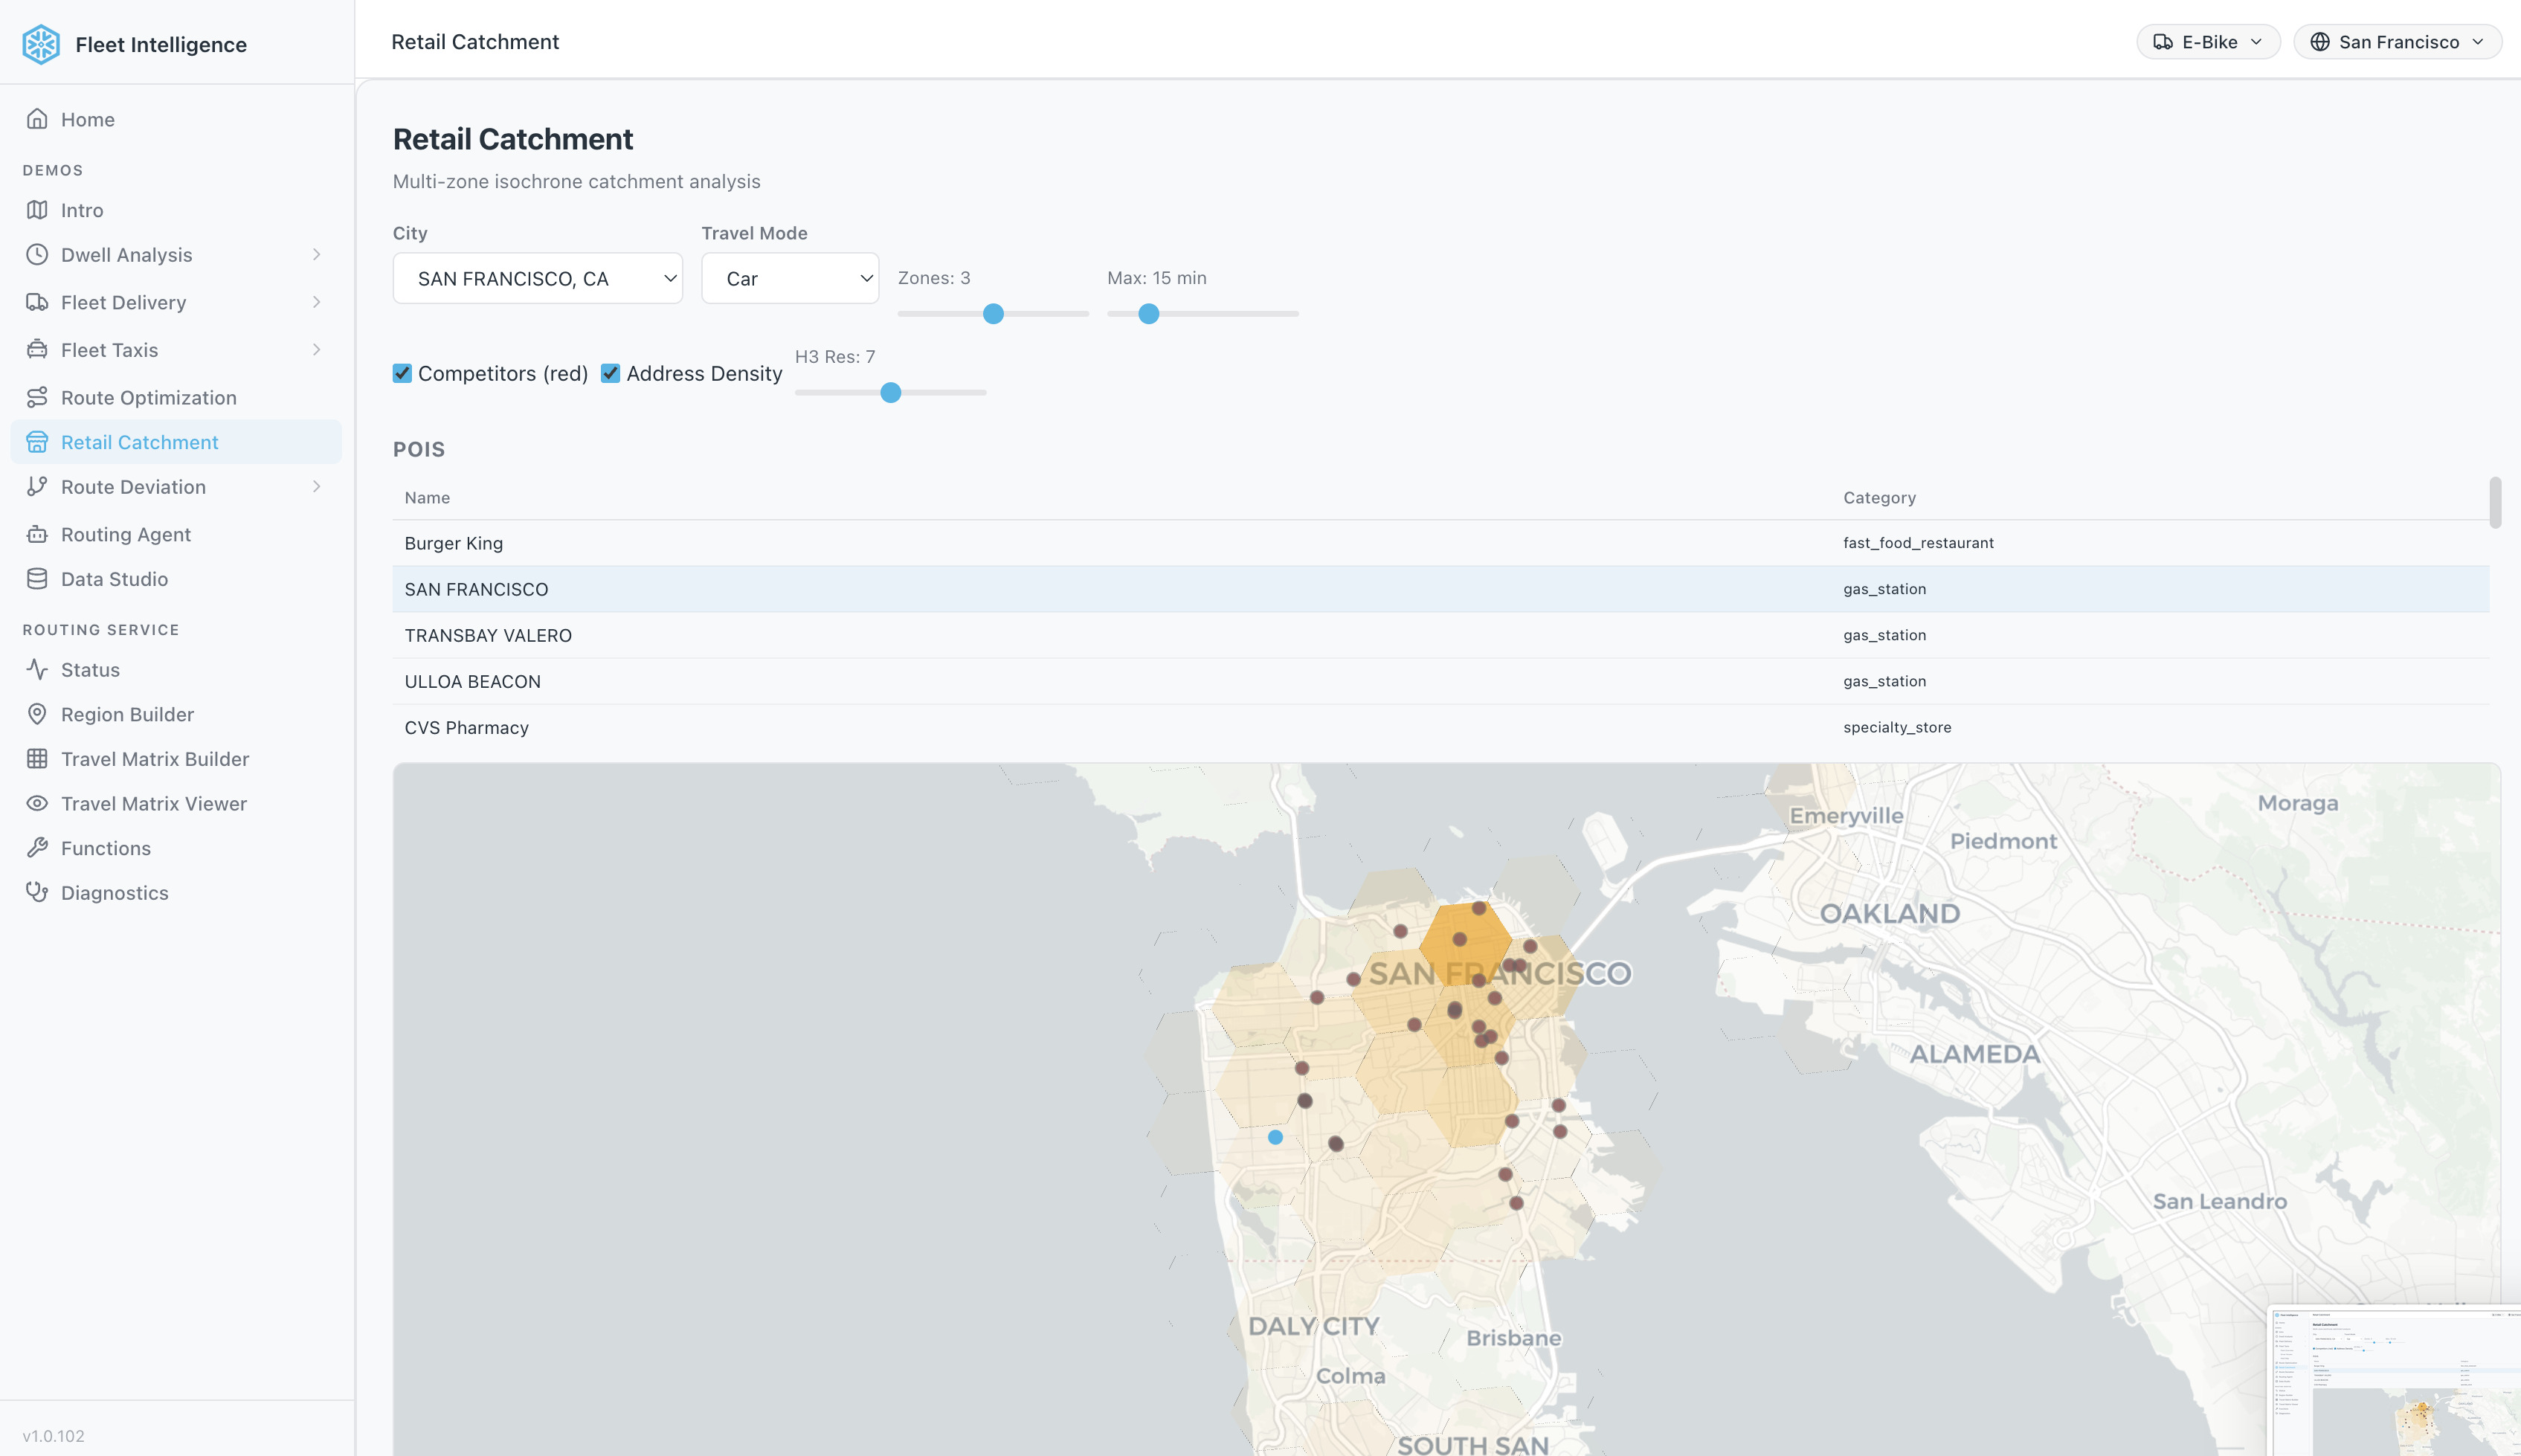This screenshot has width=2521, height=1456.
Task: Click the Home house icon
Action: [37, 119]
